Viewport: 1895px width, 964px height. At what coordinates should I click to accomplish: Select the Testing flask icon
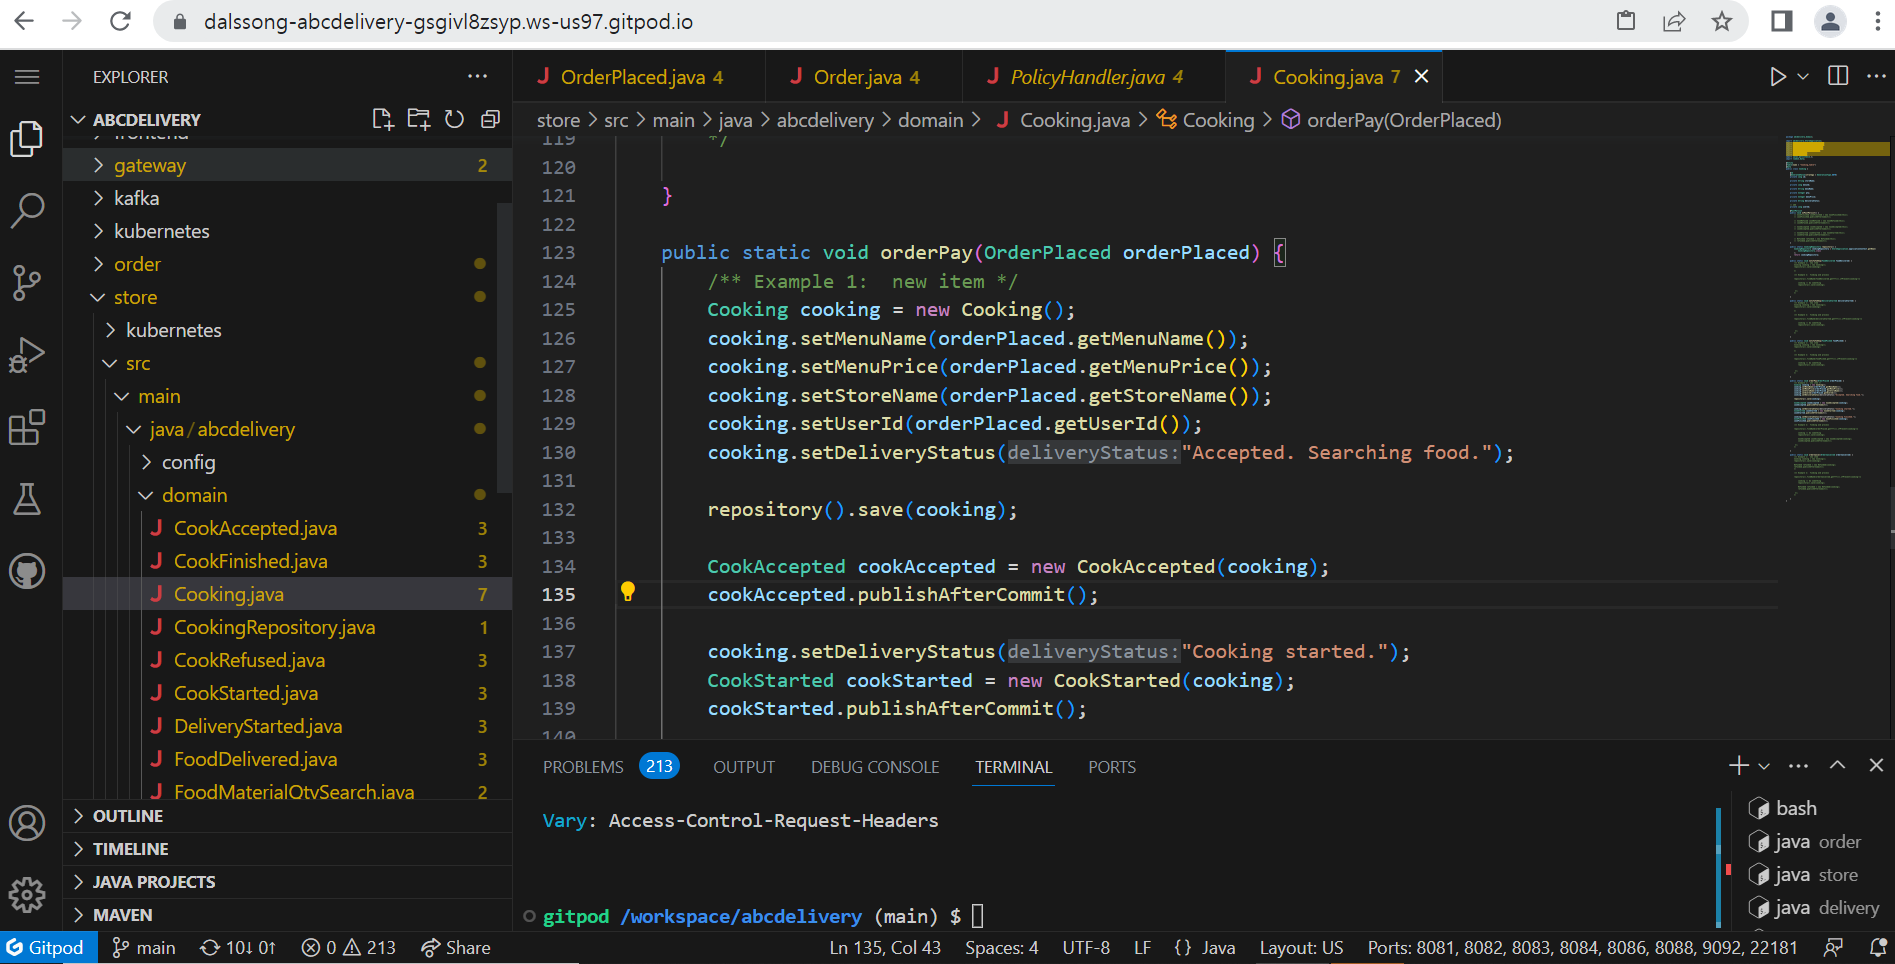[x=27, y=499]
